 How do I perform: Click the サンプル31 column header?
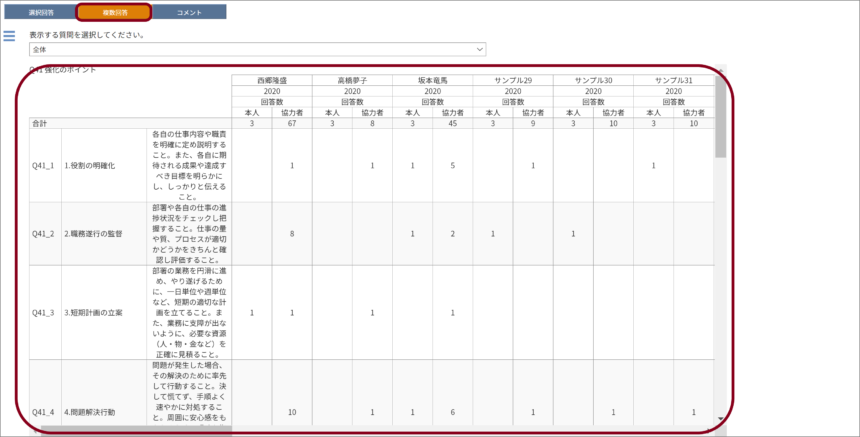point(673,80)
